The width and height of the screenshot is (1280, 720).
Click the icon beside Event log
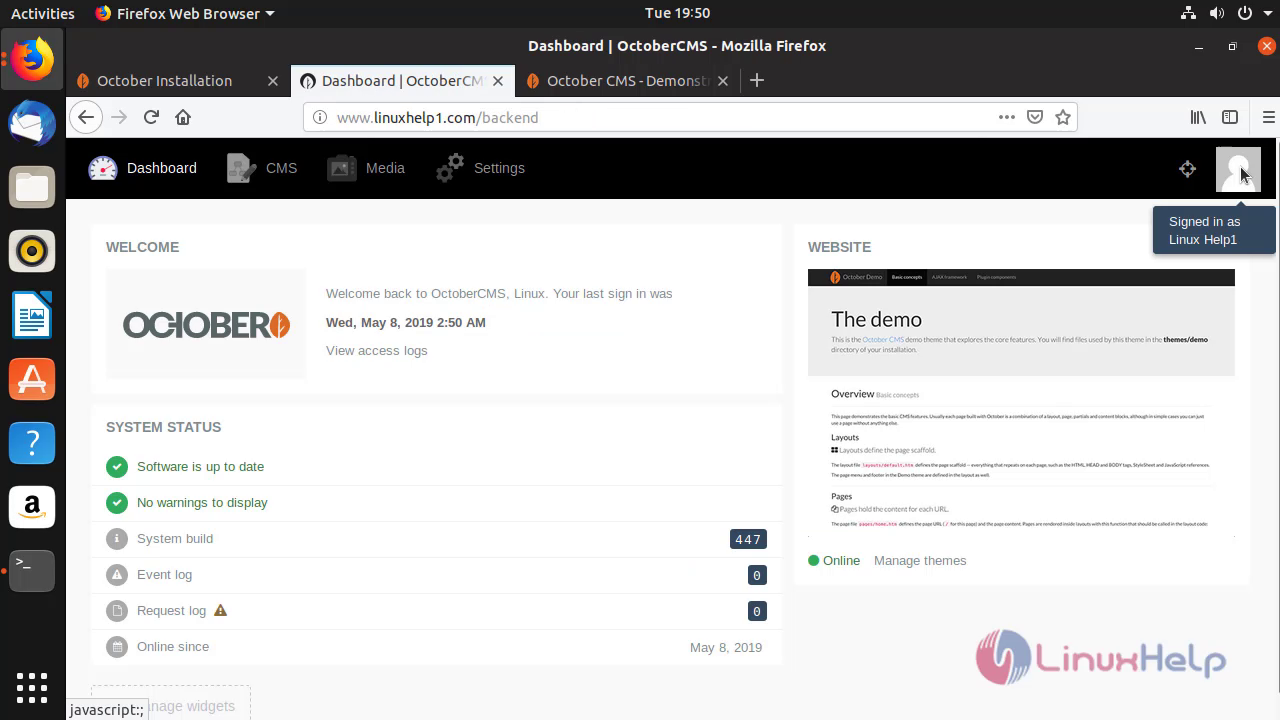point(117,574)
